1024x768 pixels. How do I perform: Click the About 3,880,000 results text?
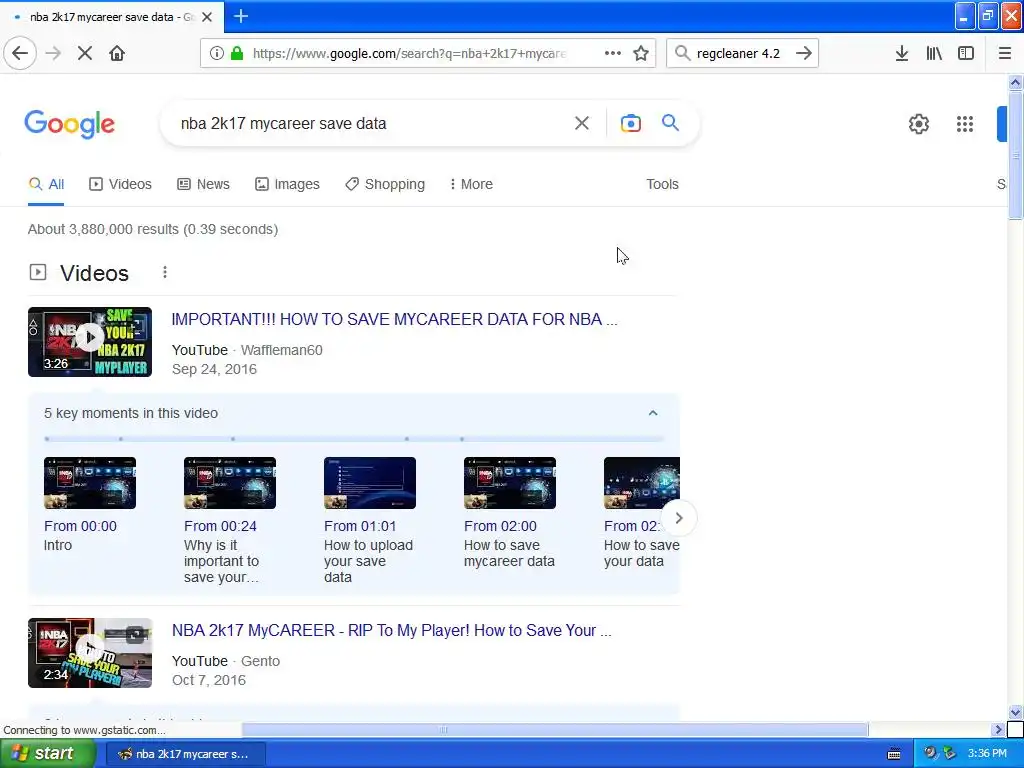click(153, 229)
